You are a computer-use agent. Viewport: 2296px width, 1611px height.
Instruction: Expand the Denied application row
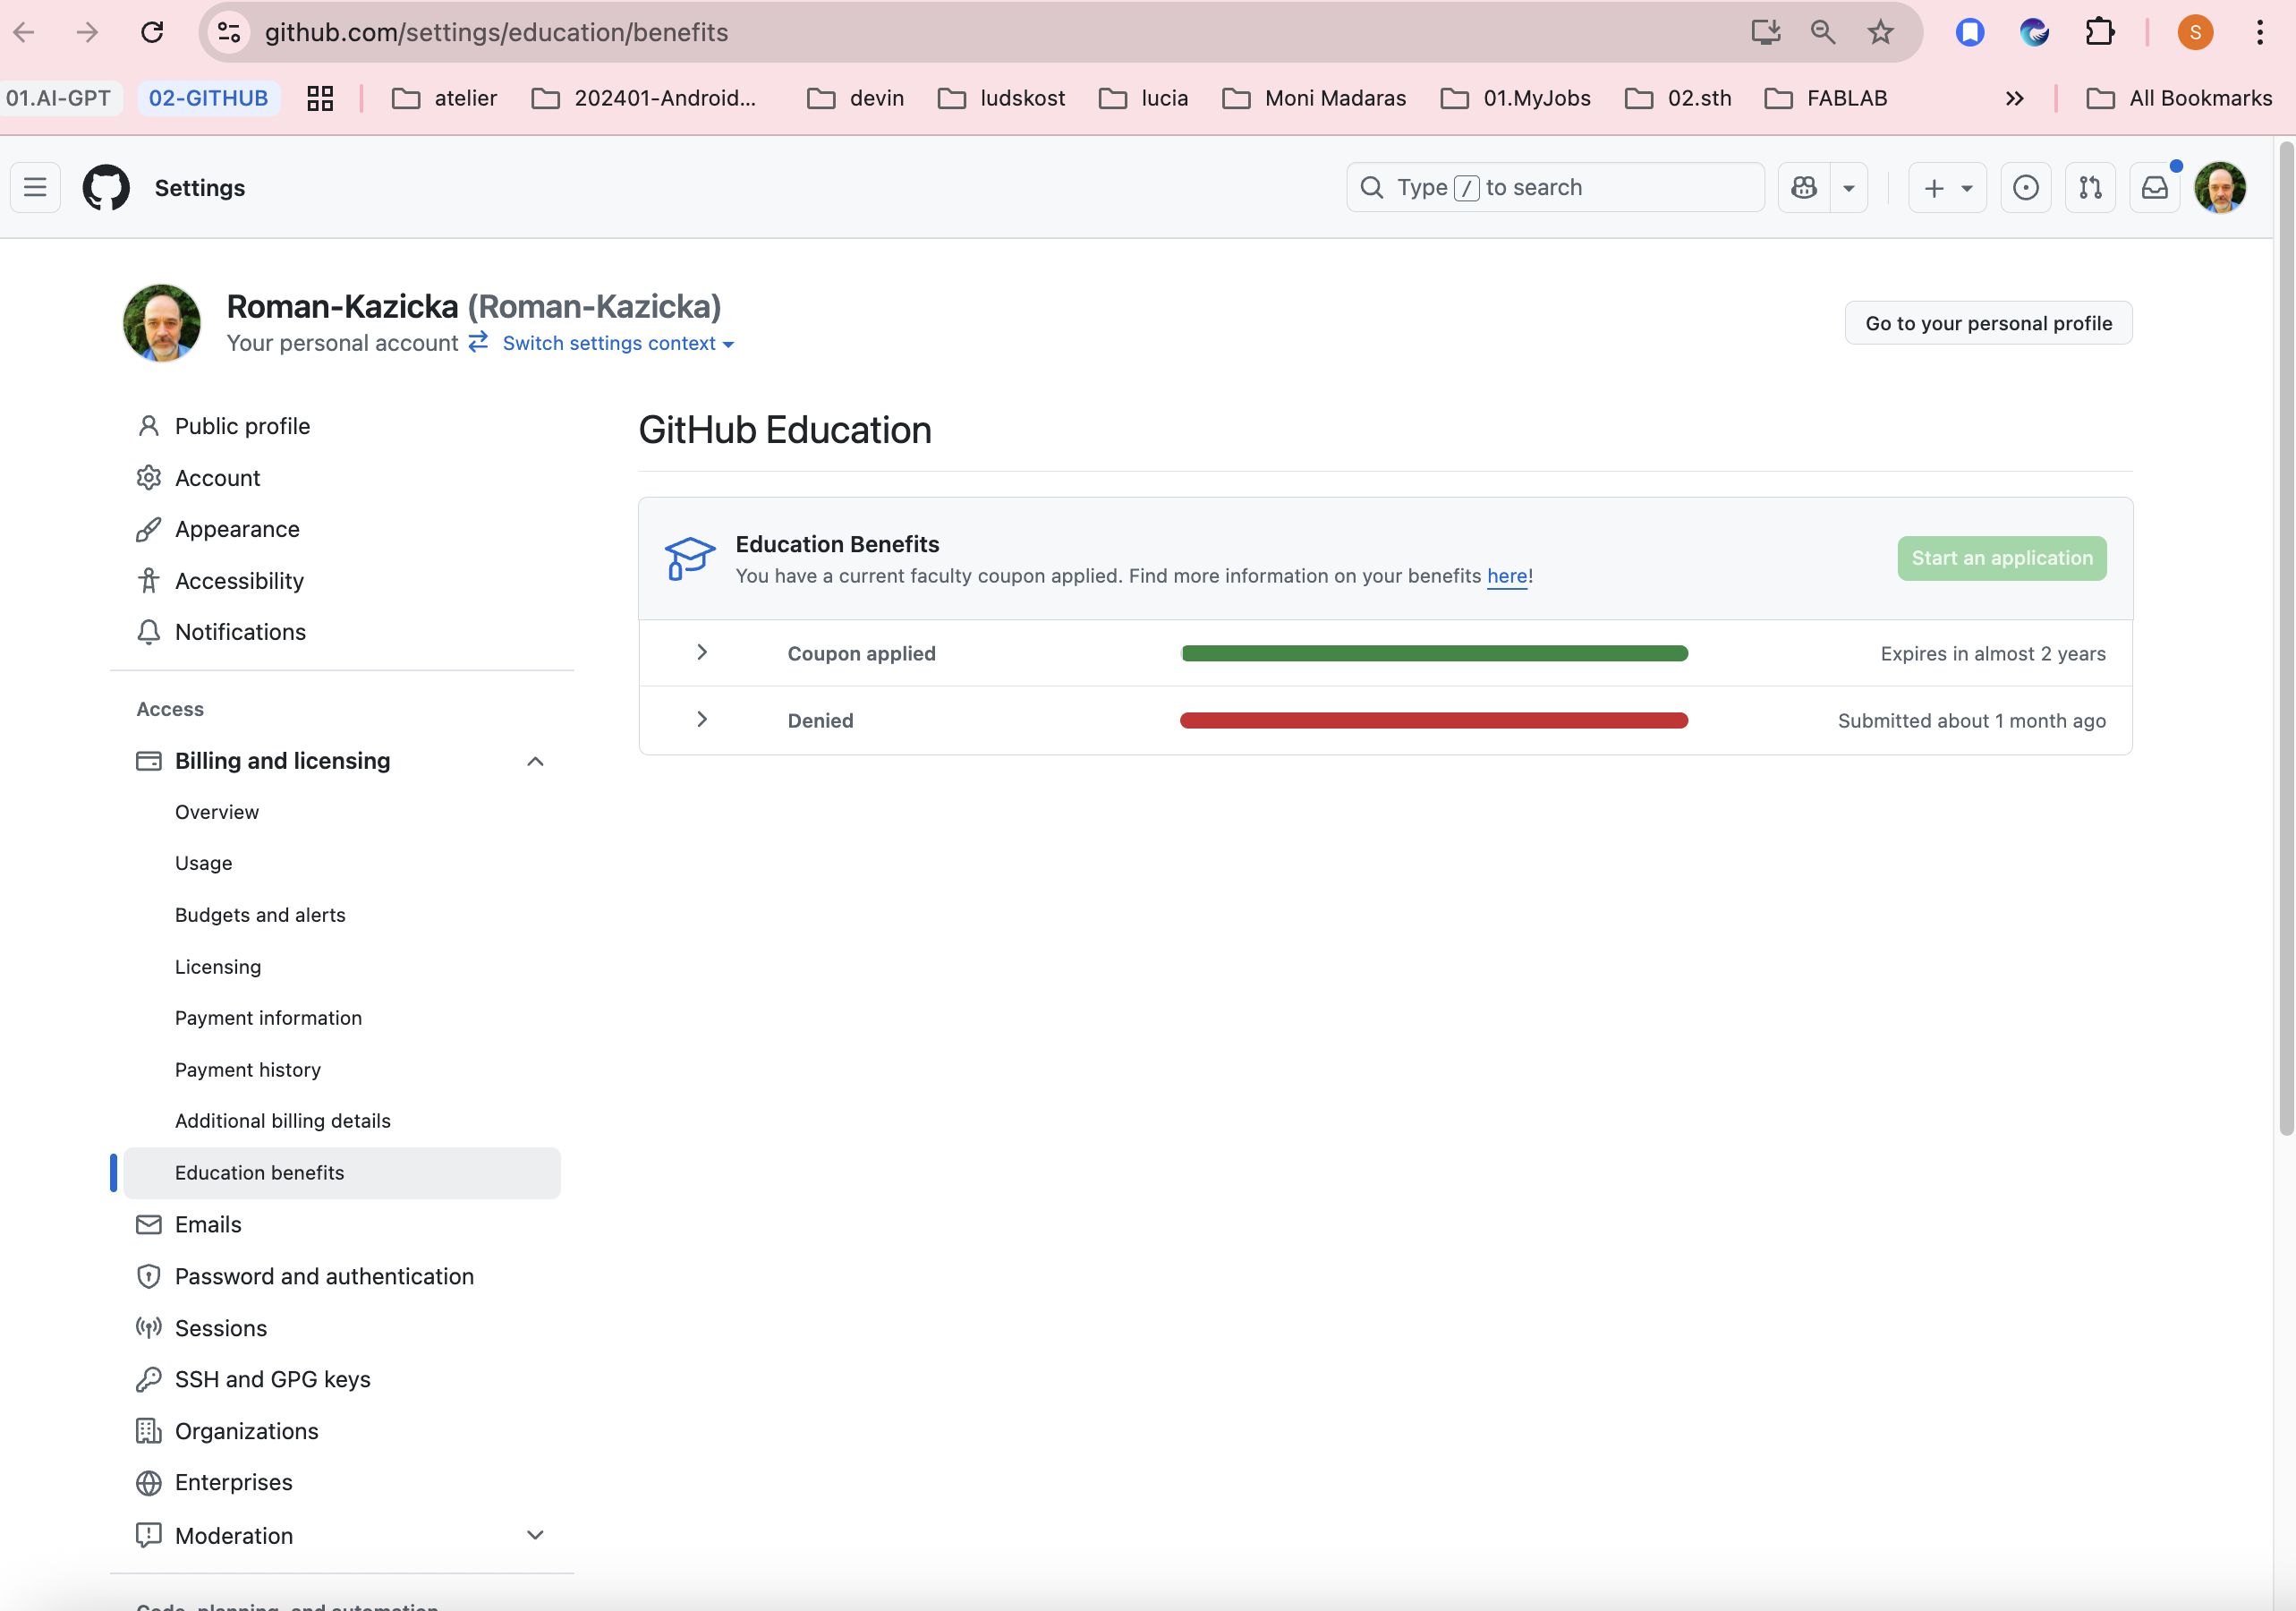702,719
